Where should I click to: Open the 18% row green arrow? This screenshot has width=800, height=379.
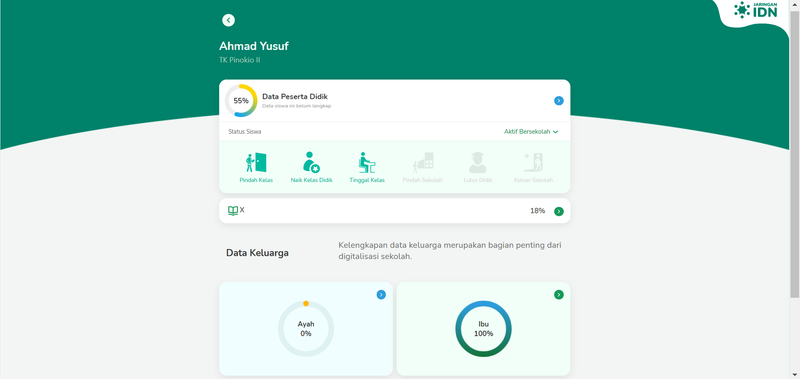559,211
